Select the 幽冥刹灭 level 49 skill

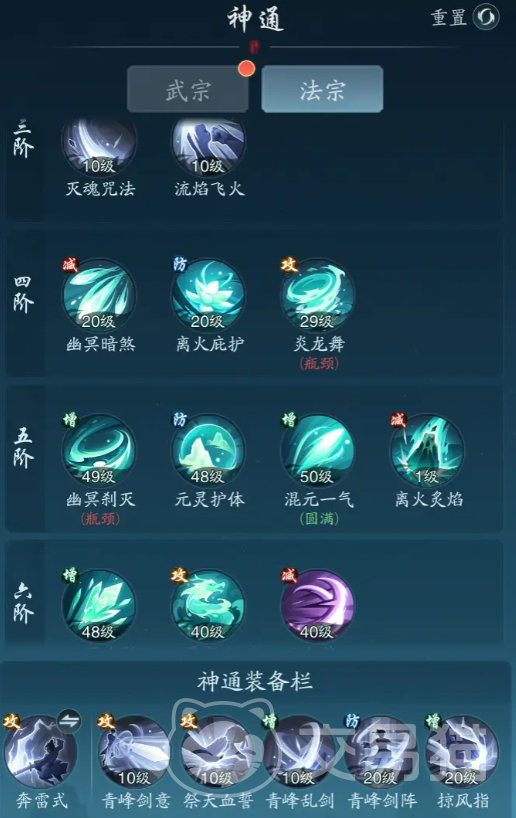tap(99, 451)
